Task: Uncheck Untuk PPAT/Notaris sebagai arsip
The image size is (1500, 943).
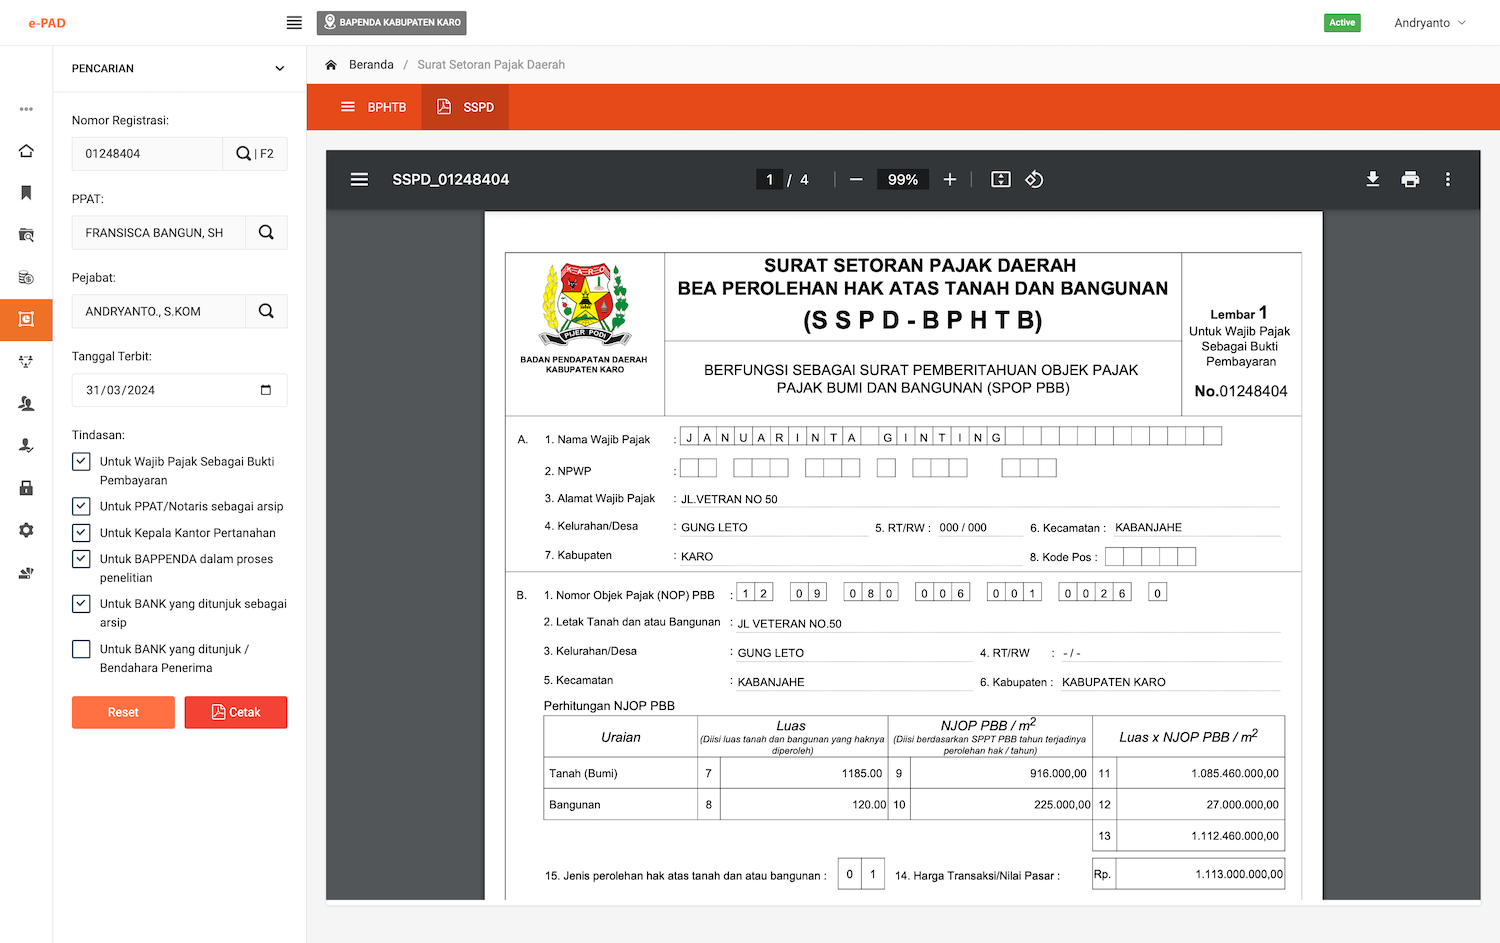Action: tap(82, 506)
